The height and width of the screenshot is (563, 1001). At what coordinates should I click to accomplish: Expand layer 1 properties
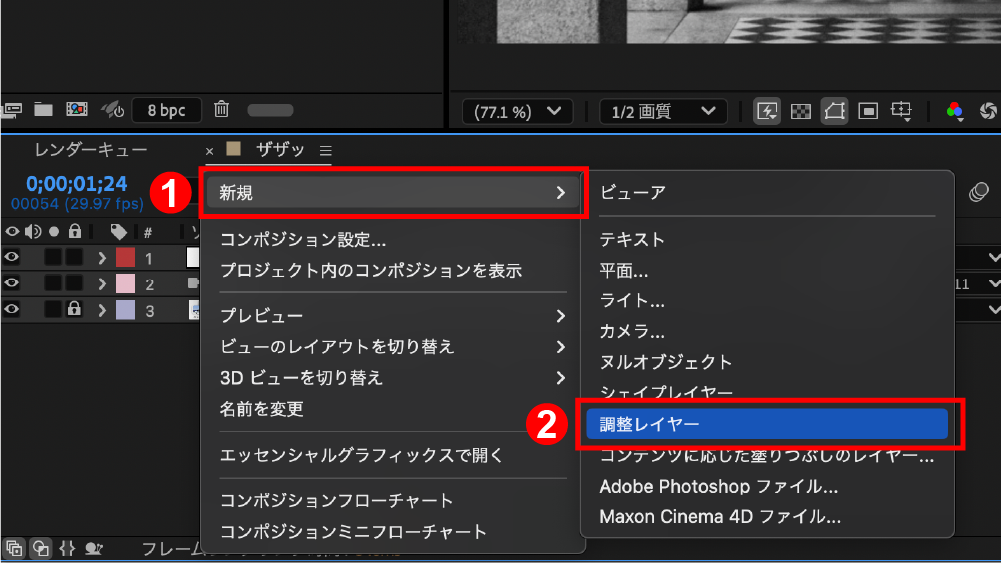102,258
